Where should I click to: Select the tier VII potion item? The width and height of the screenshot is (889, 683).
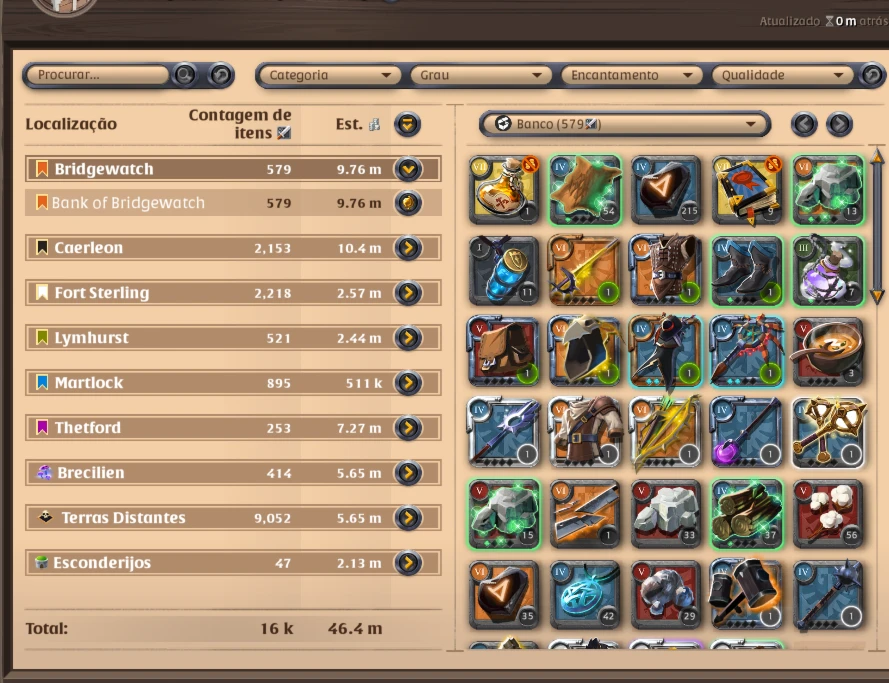click(504, 190)
